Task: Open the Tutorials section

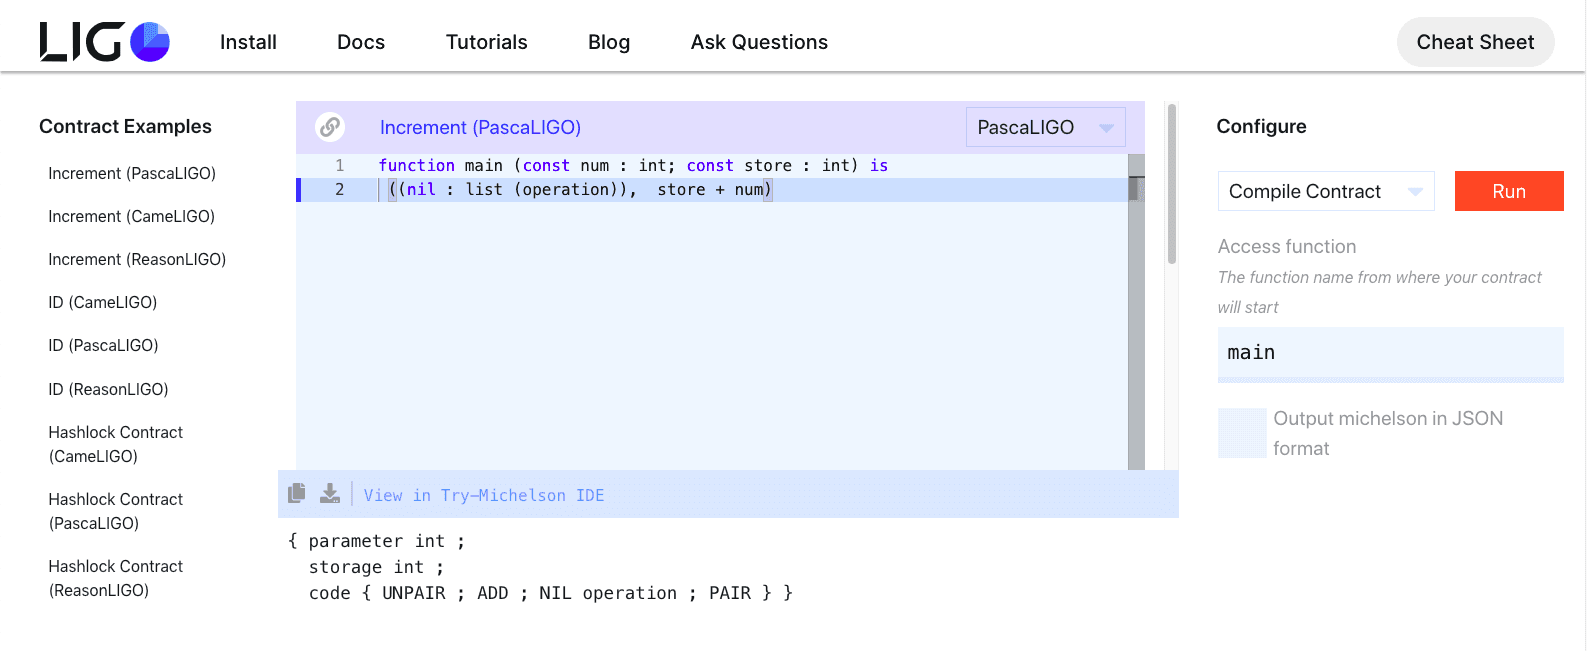Action: (486, 42)
